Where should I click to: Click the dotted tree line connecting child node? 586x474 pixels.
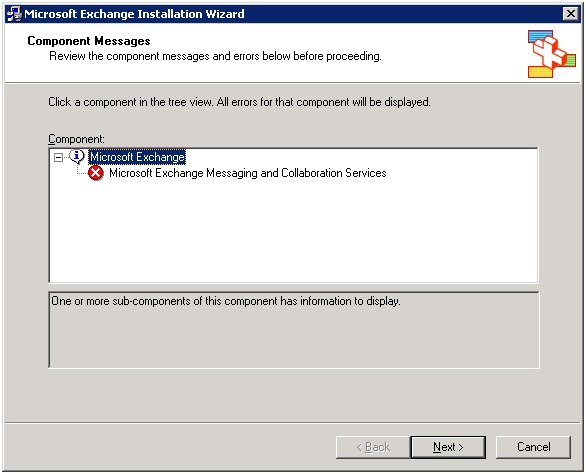pyautogui.click(x=82, y=170)
